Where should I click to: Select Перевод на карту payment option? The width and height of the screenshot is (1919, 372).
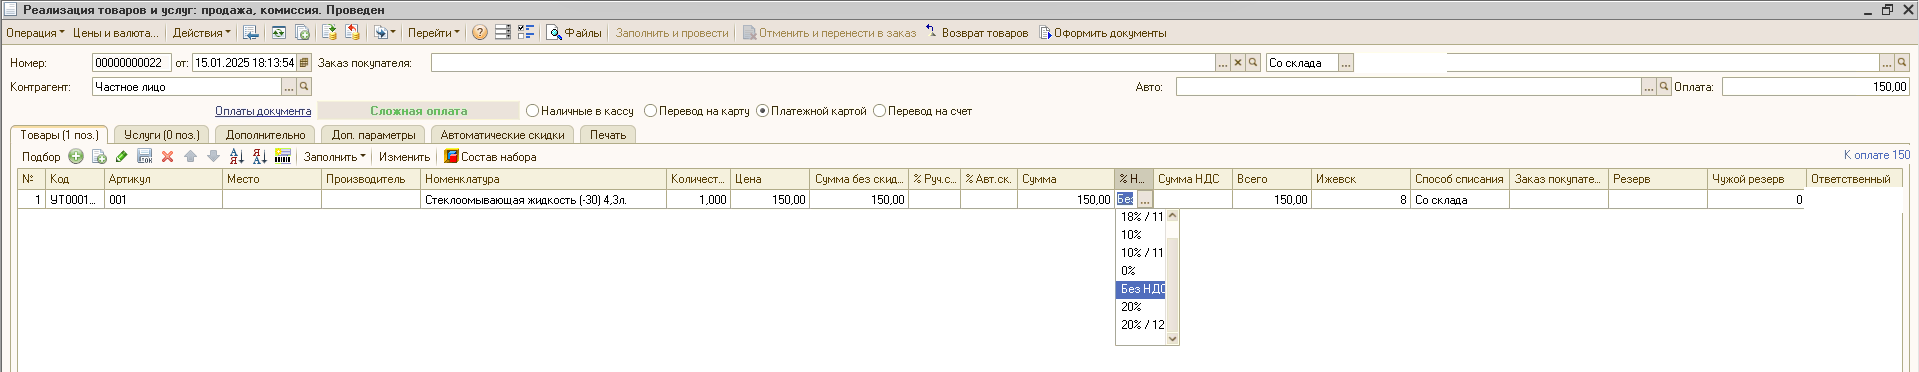point(697,111)
